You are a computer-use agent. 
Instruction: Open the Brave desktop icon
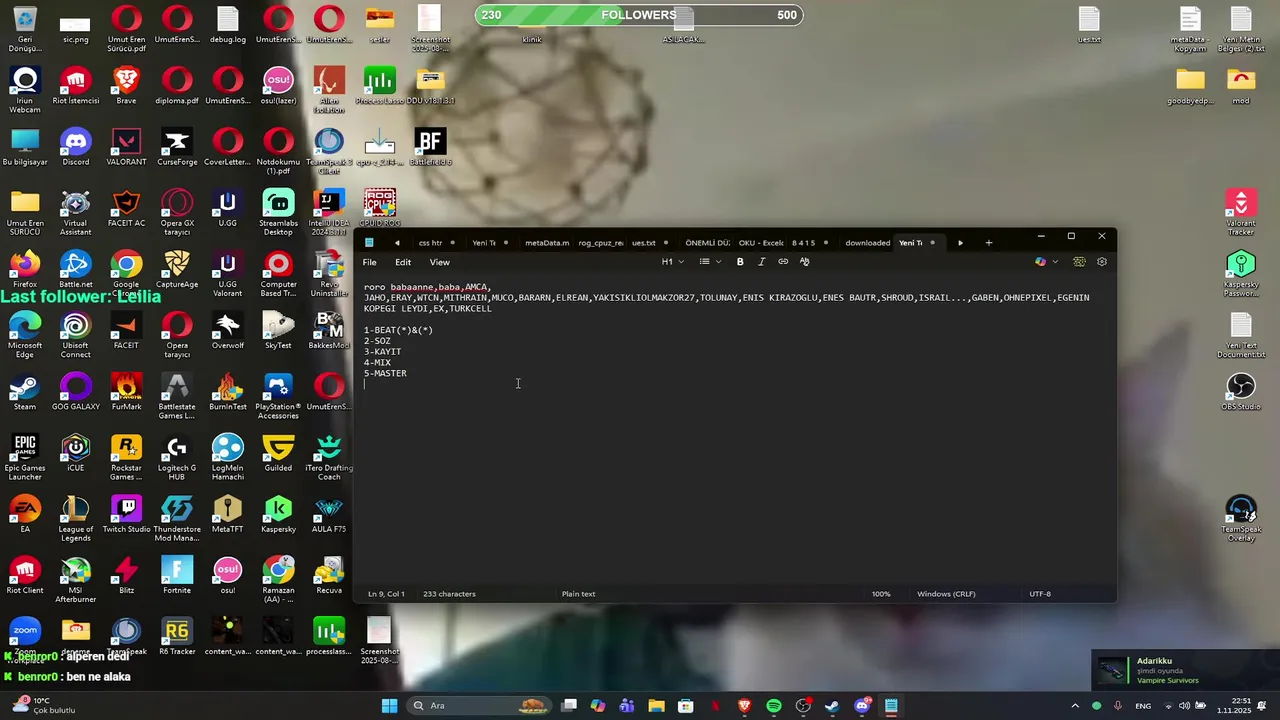click(x=126, y=87)
